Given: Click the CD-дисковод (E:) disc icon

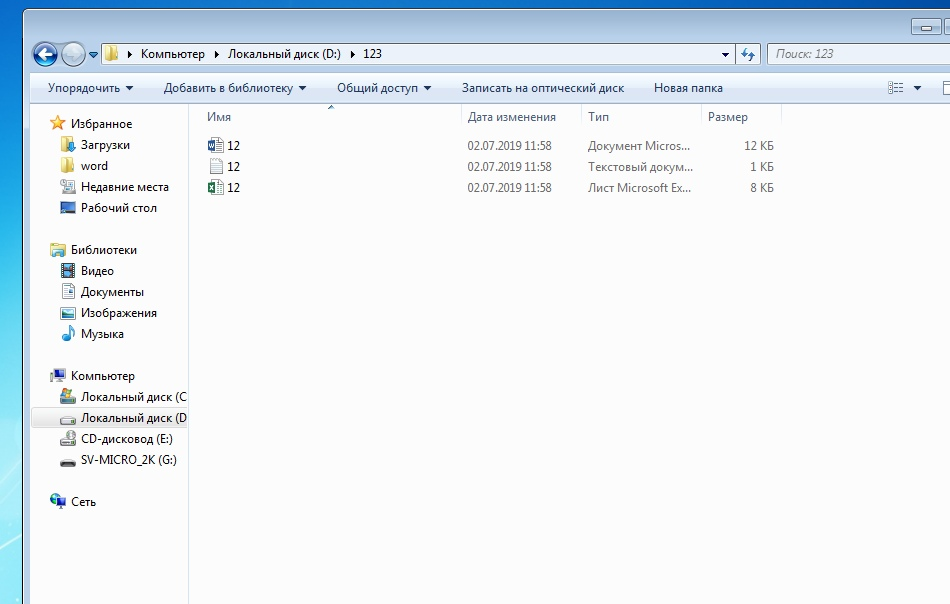Looking at the screenshot, I should coord(68,439).
